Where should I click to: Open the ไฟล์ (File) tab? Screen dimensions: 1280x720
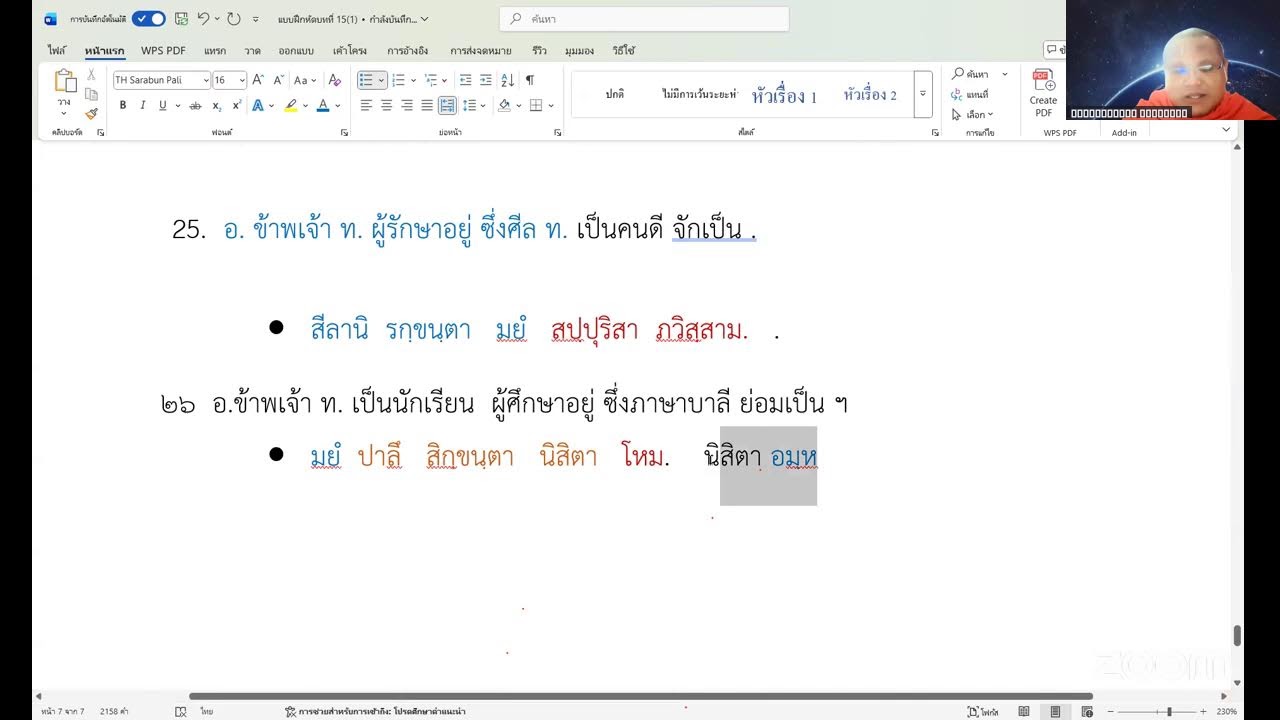tap(57, 50)
